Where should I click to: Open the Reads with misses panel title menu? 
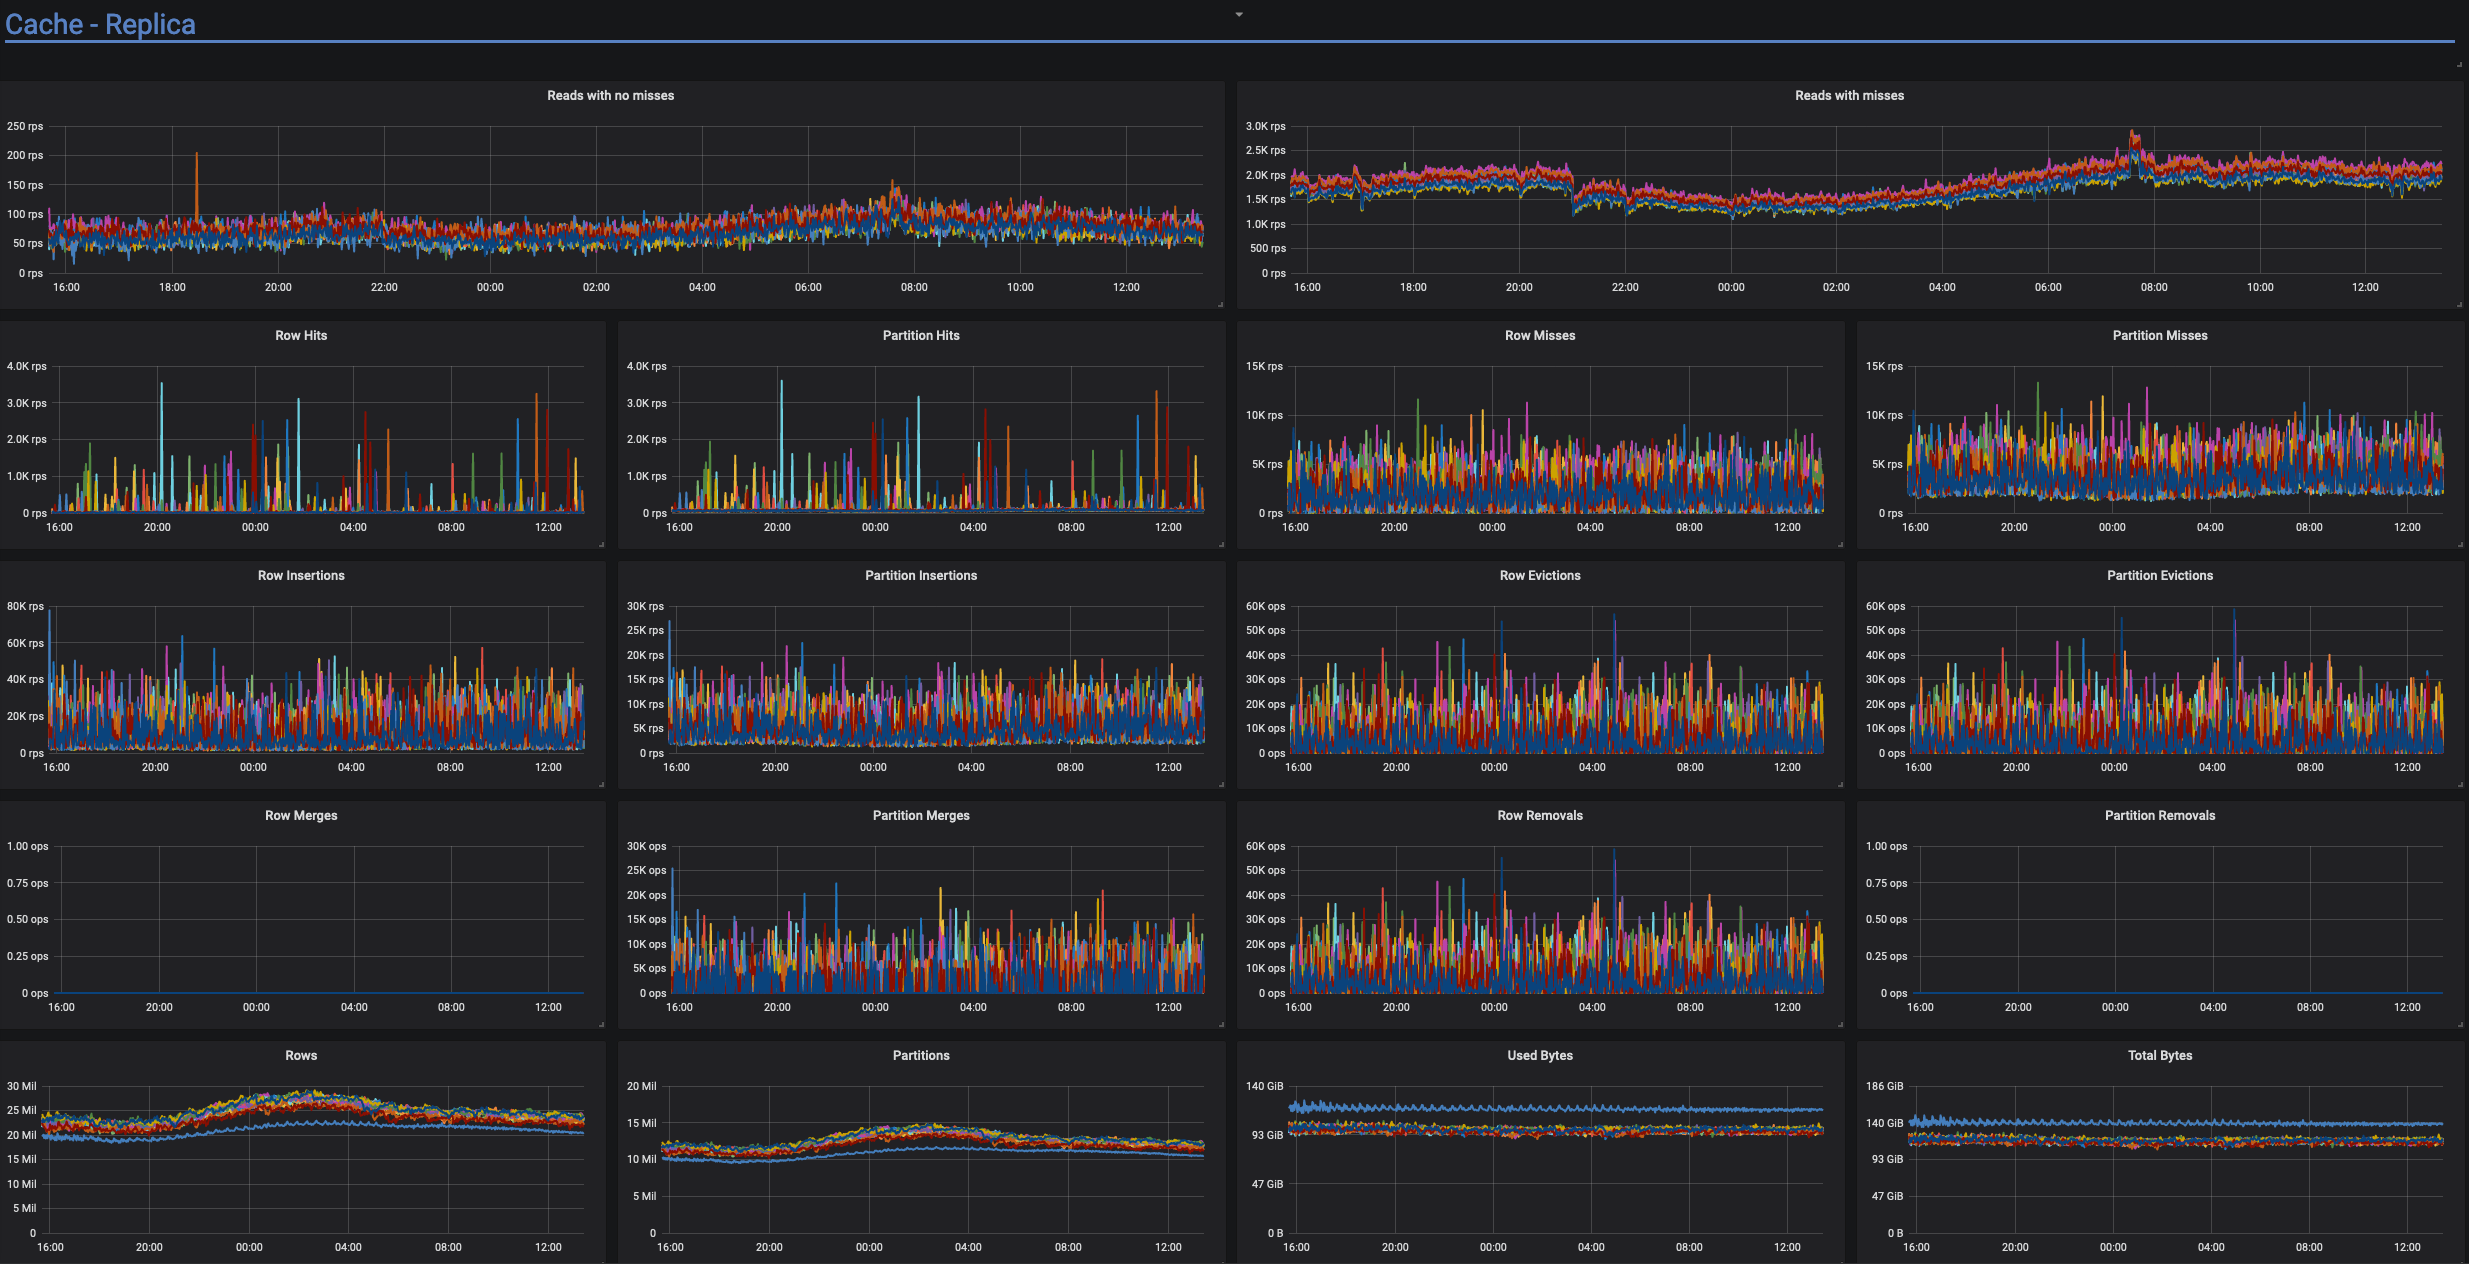point(1849,96)
